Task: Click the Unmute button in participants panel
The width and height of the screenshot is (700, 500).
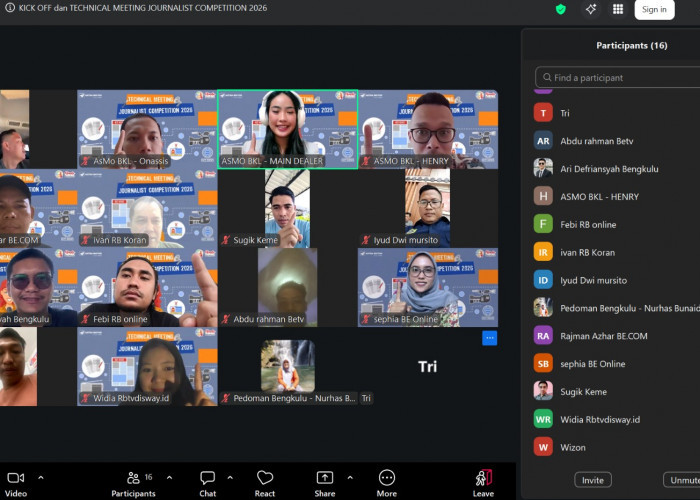Action: point(682,480)
